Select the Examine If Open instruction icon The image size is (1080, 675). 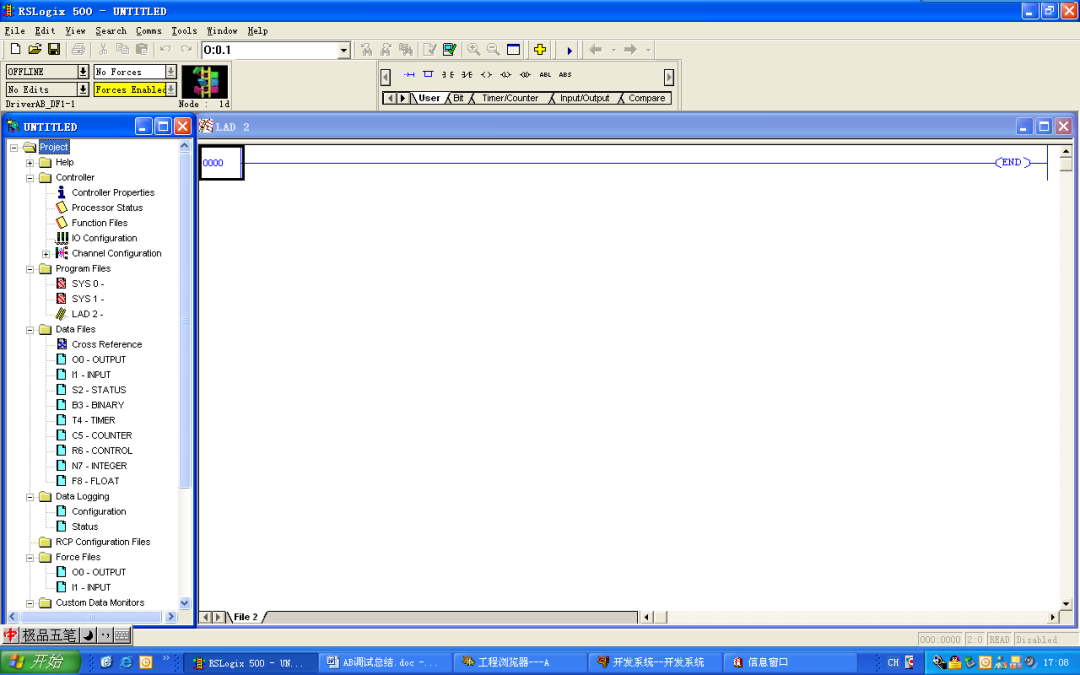tap(465, 74)
